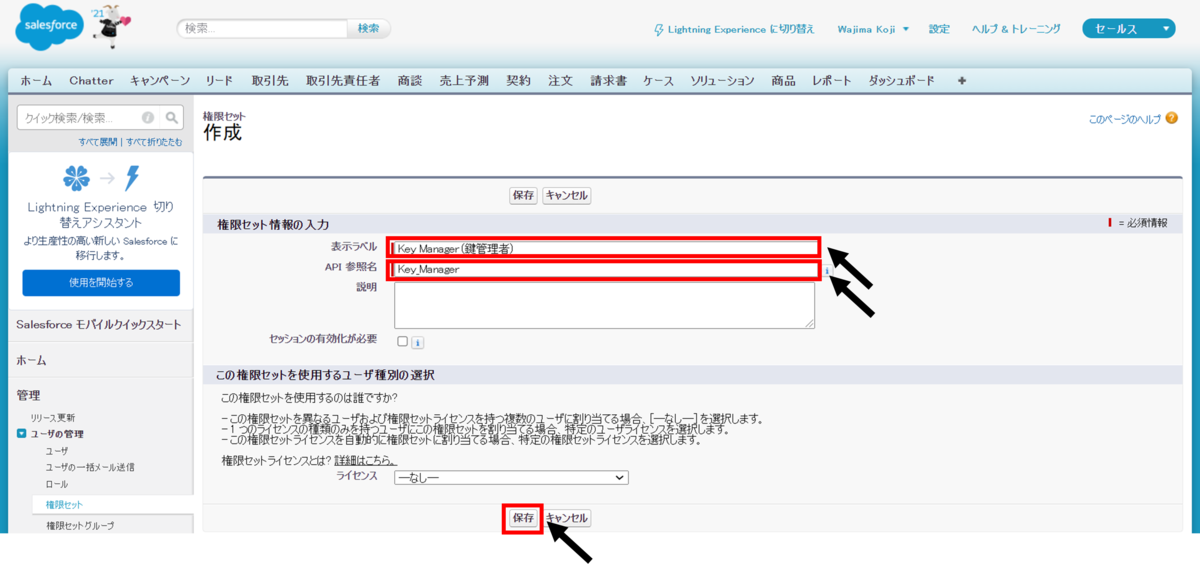Open Salesforce モバイルクイックスタート in sidebar
The image size is (1200, 564).
(x=99, y=324)
